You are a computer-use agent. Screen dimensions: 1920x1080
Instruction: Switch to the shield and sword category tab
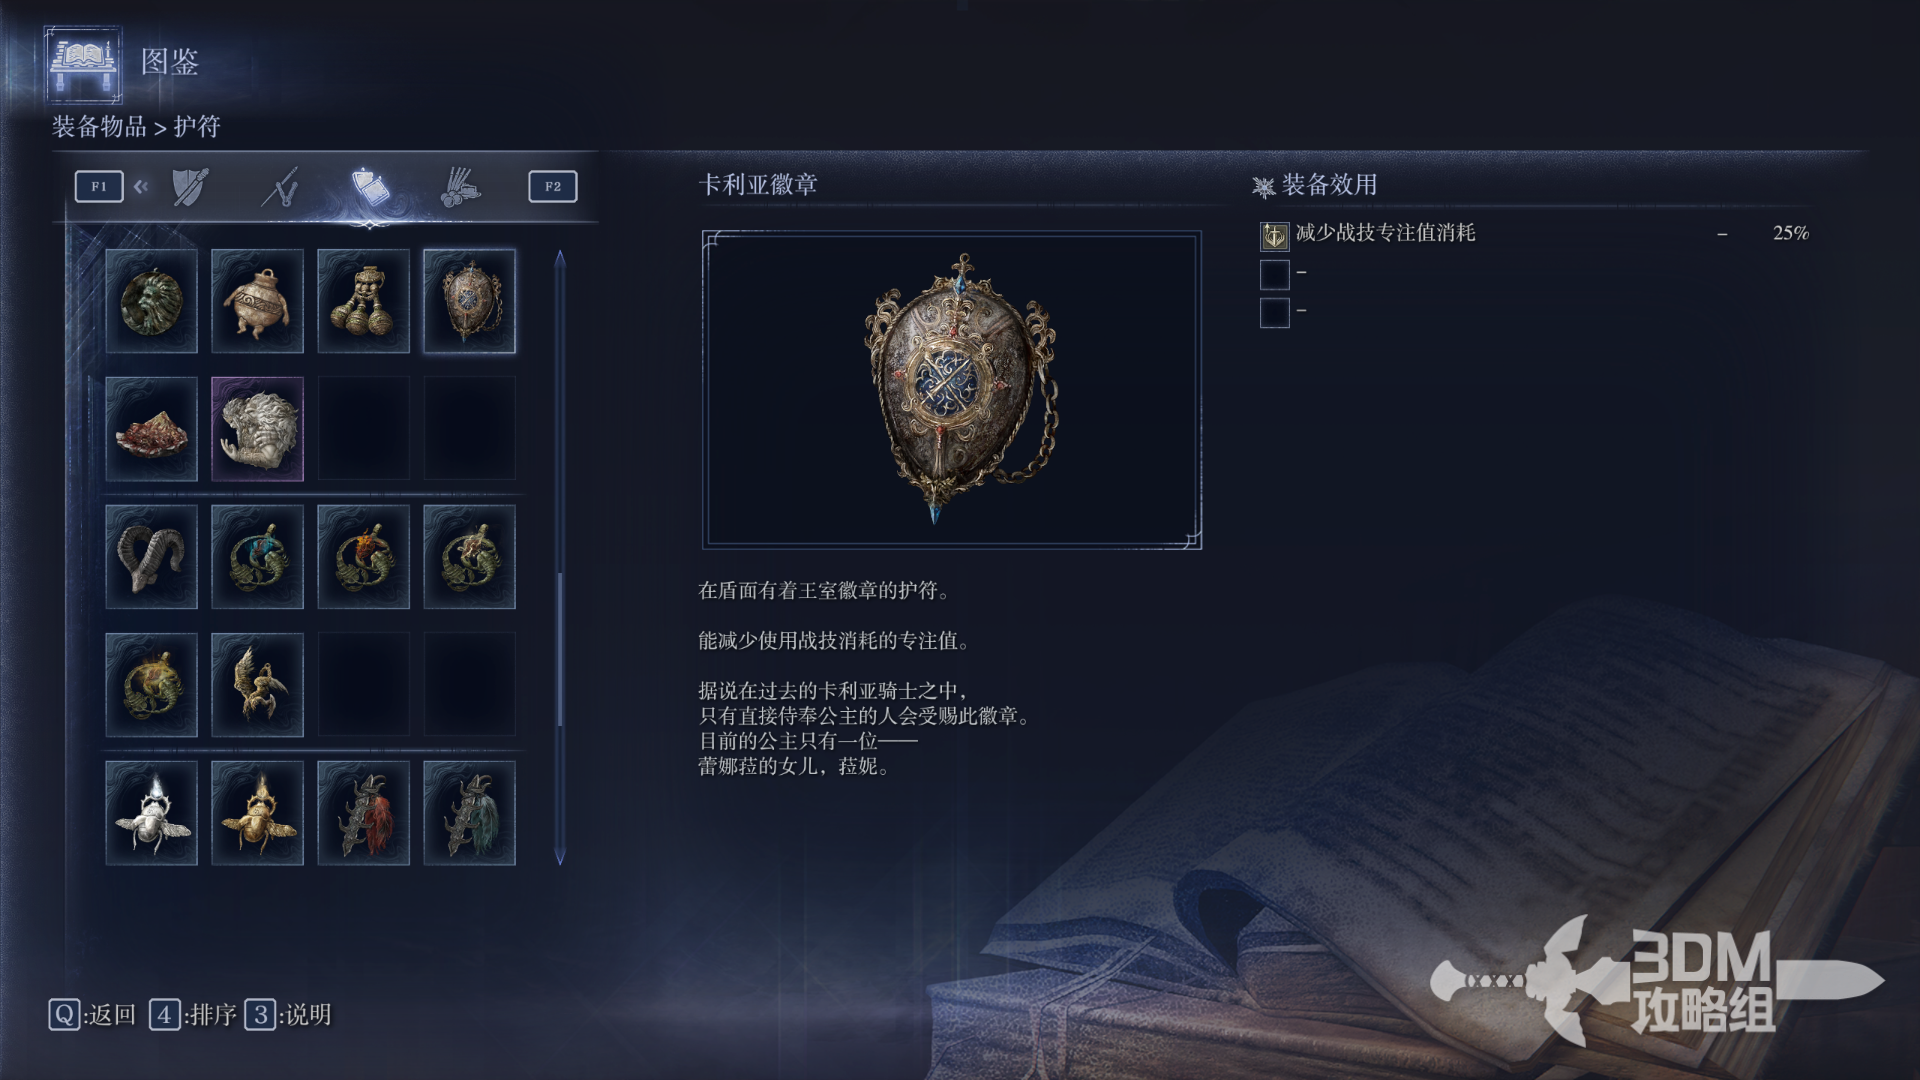click(x=190, y=187)
